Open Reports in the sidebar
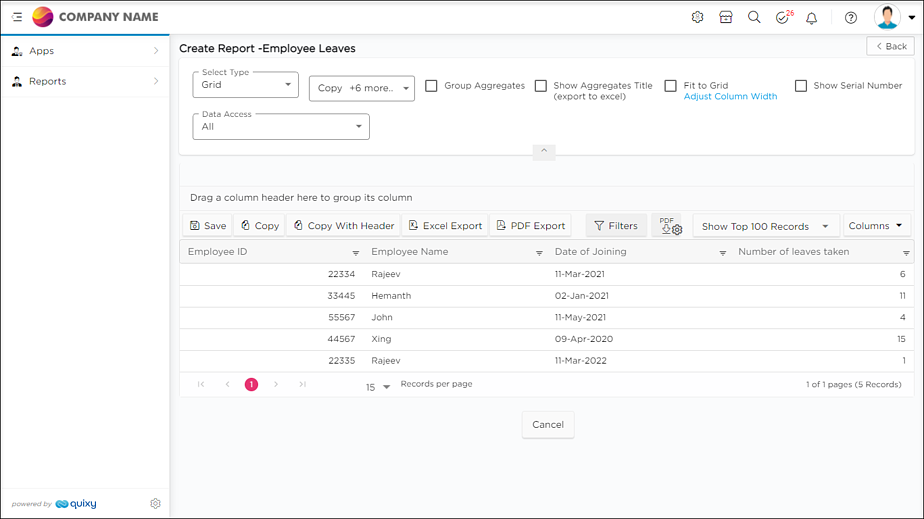 pos(85,81)
